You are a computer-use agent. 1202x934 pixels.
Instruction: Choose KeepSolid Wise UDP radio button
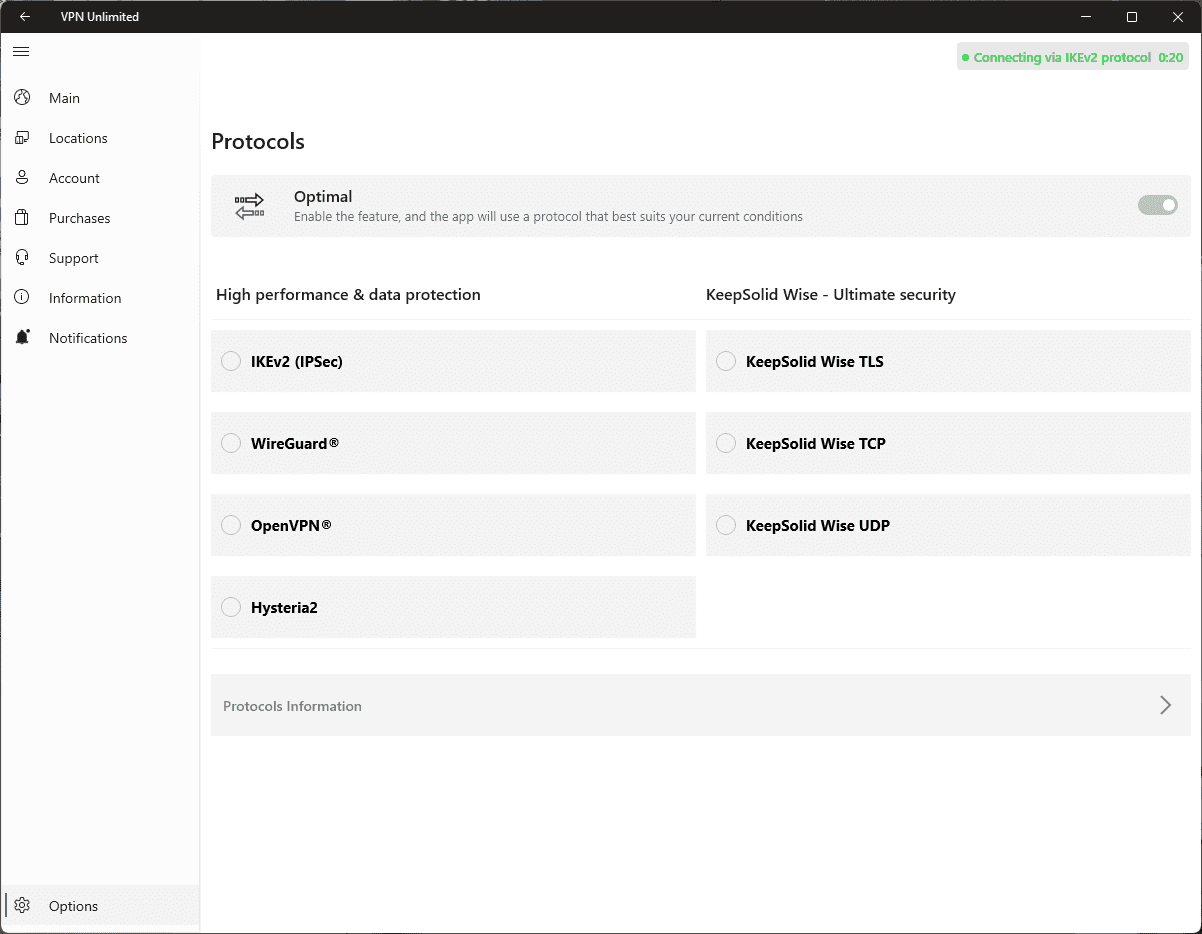coord(726,525)
